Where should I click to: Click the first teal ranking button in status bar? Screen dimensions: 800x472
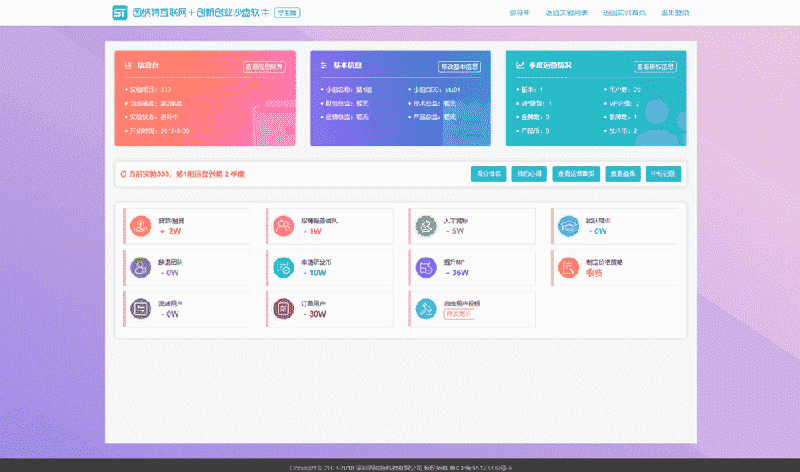(489, 173)
